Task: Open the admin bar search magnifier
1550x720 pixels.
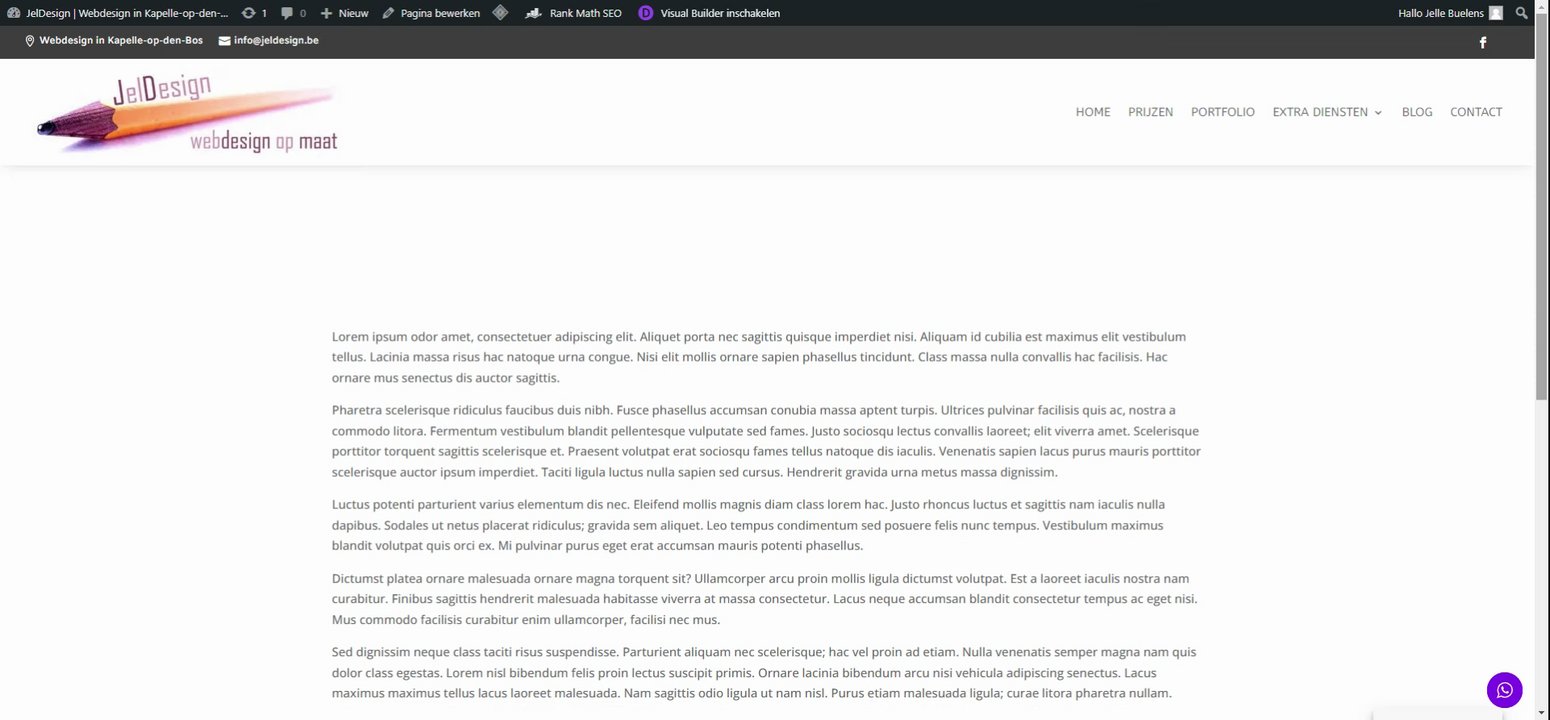Action: 1522,13
